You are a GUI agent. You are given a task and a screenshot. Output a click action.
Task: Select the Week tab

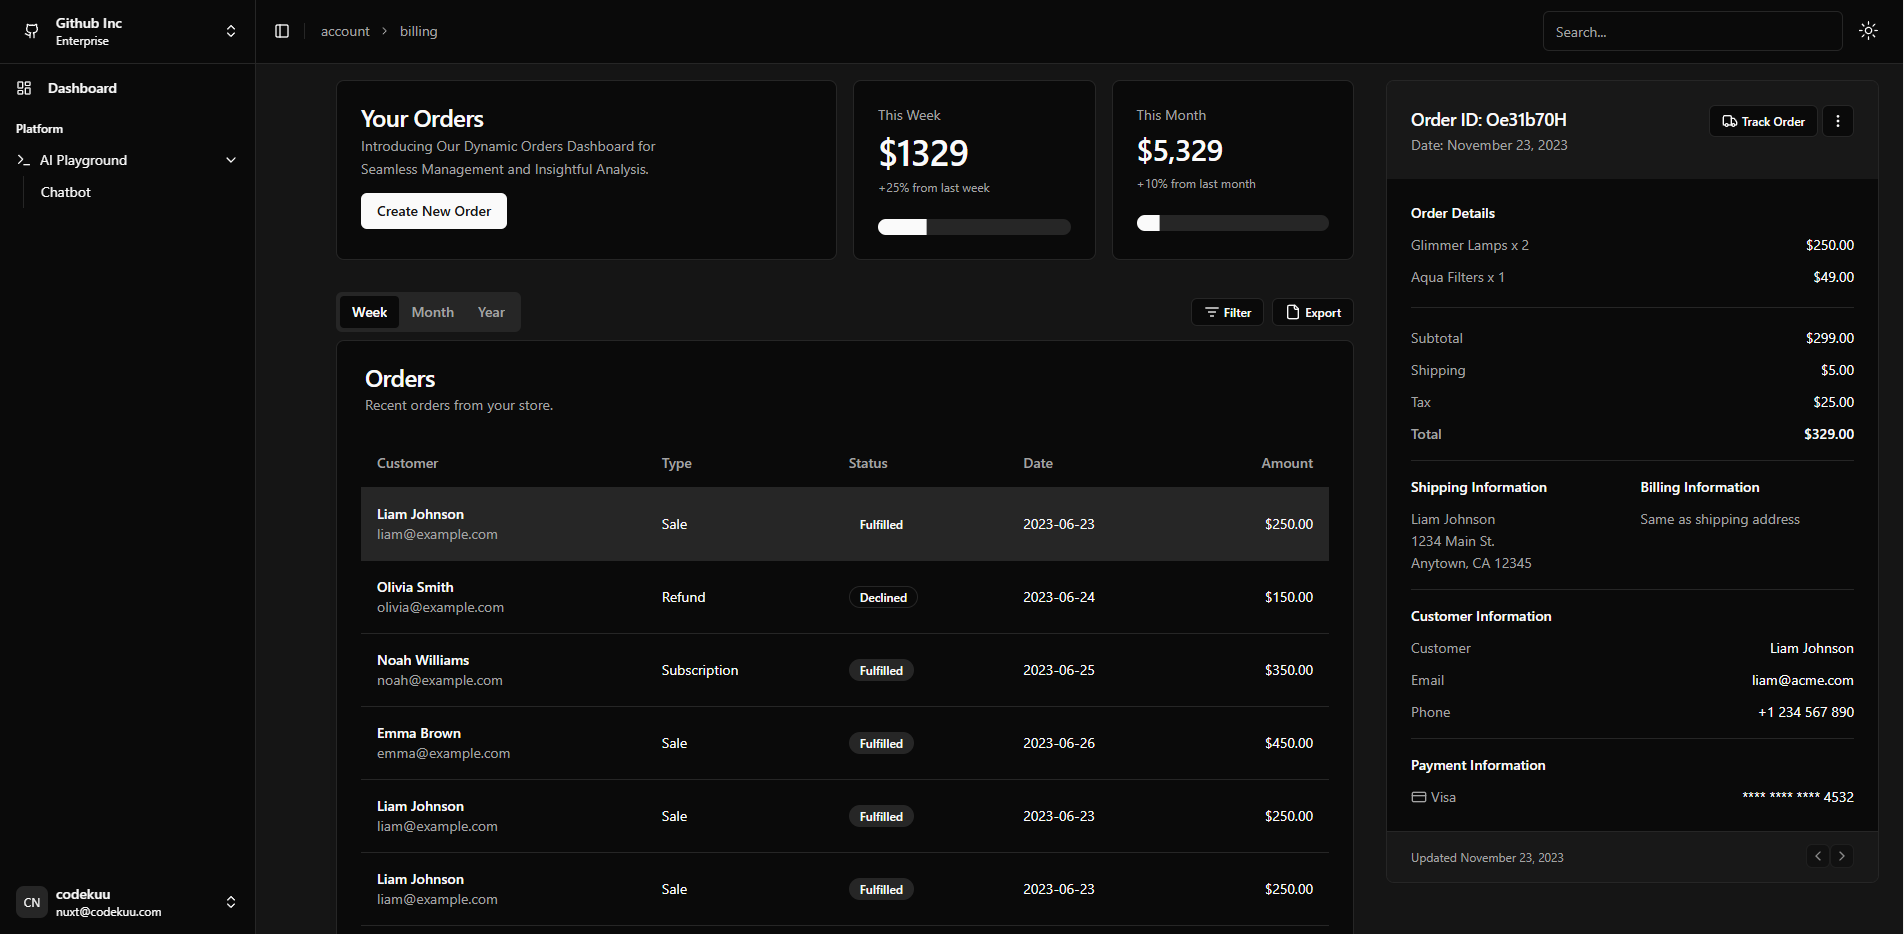(x=369, y=312)
